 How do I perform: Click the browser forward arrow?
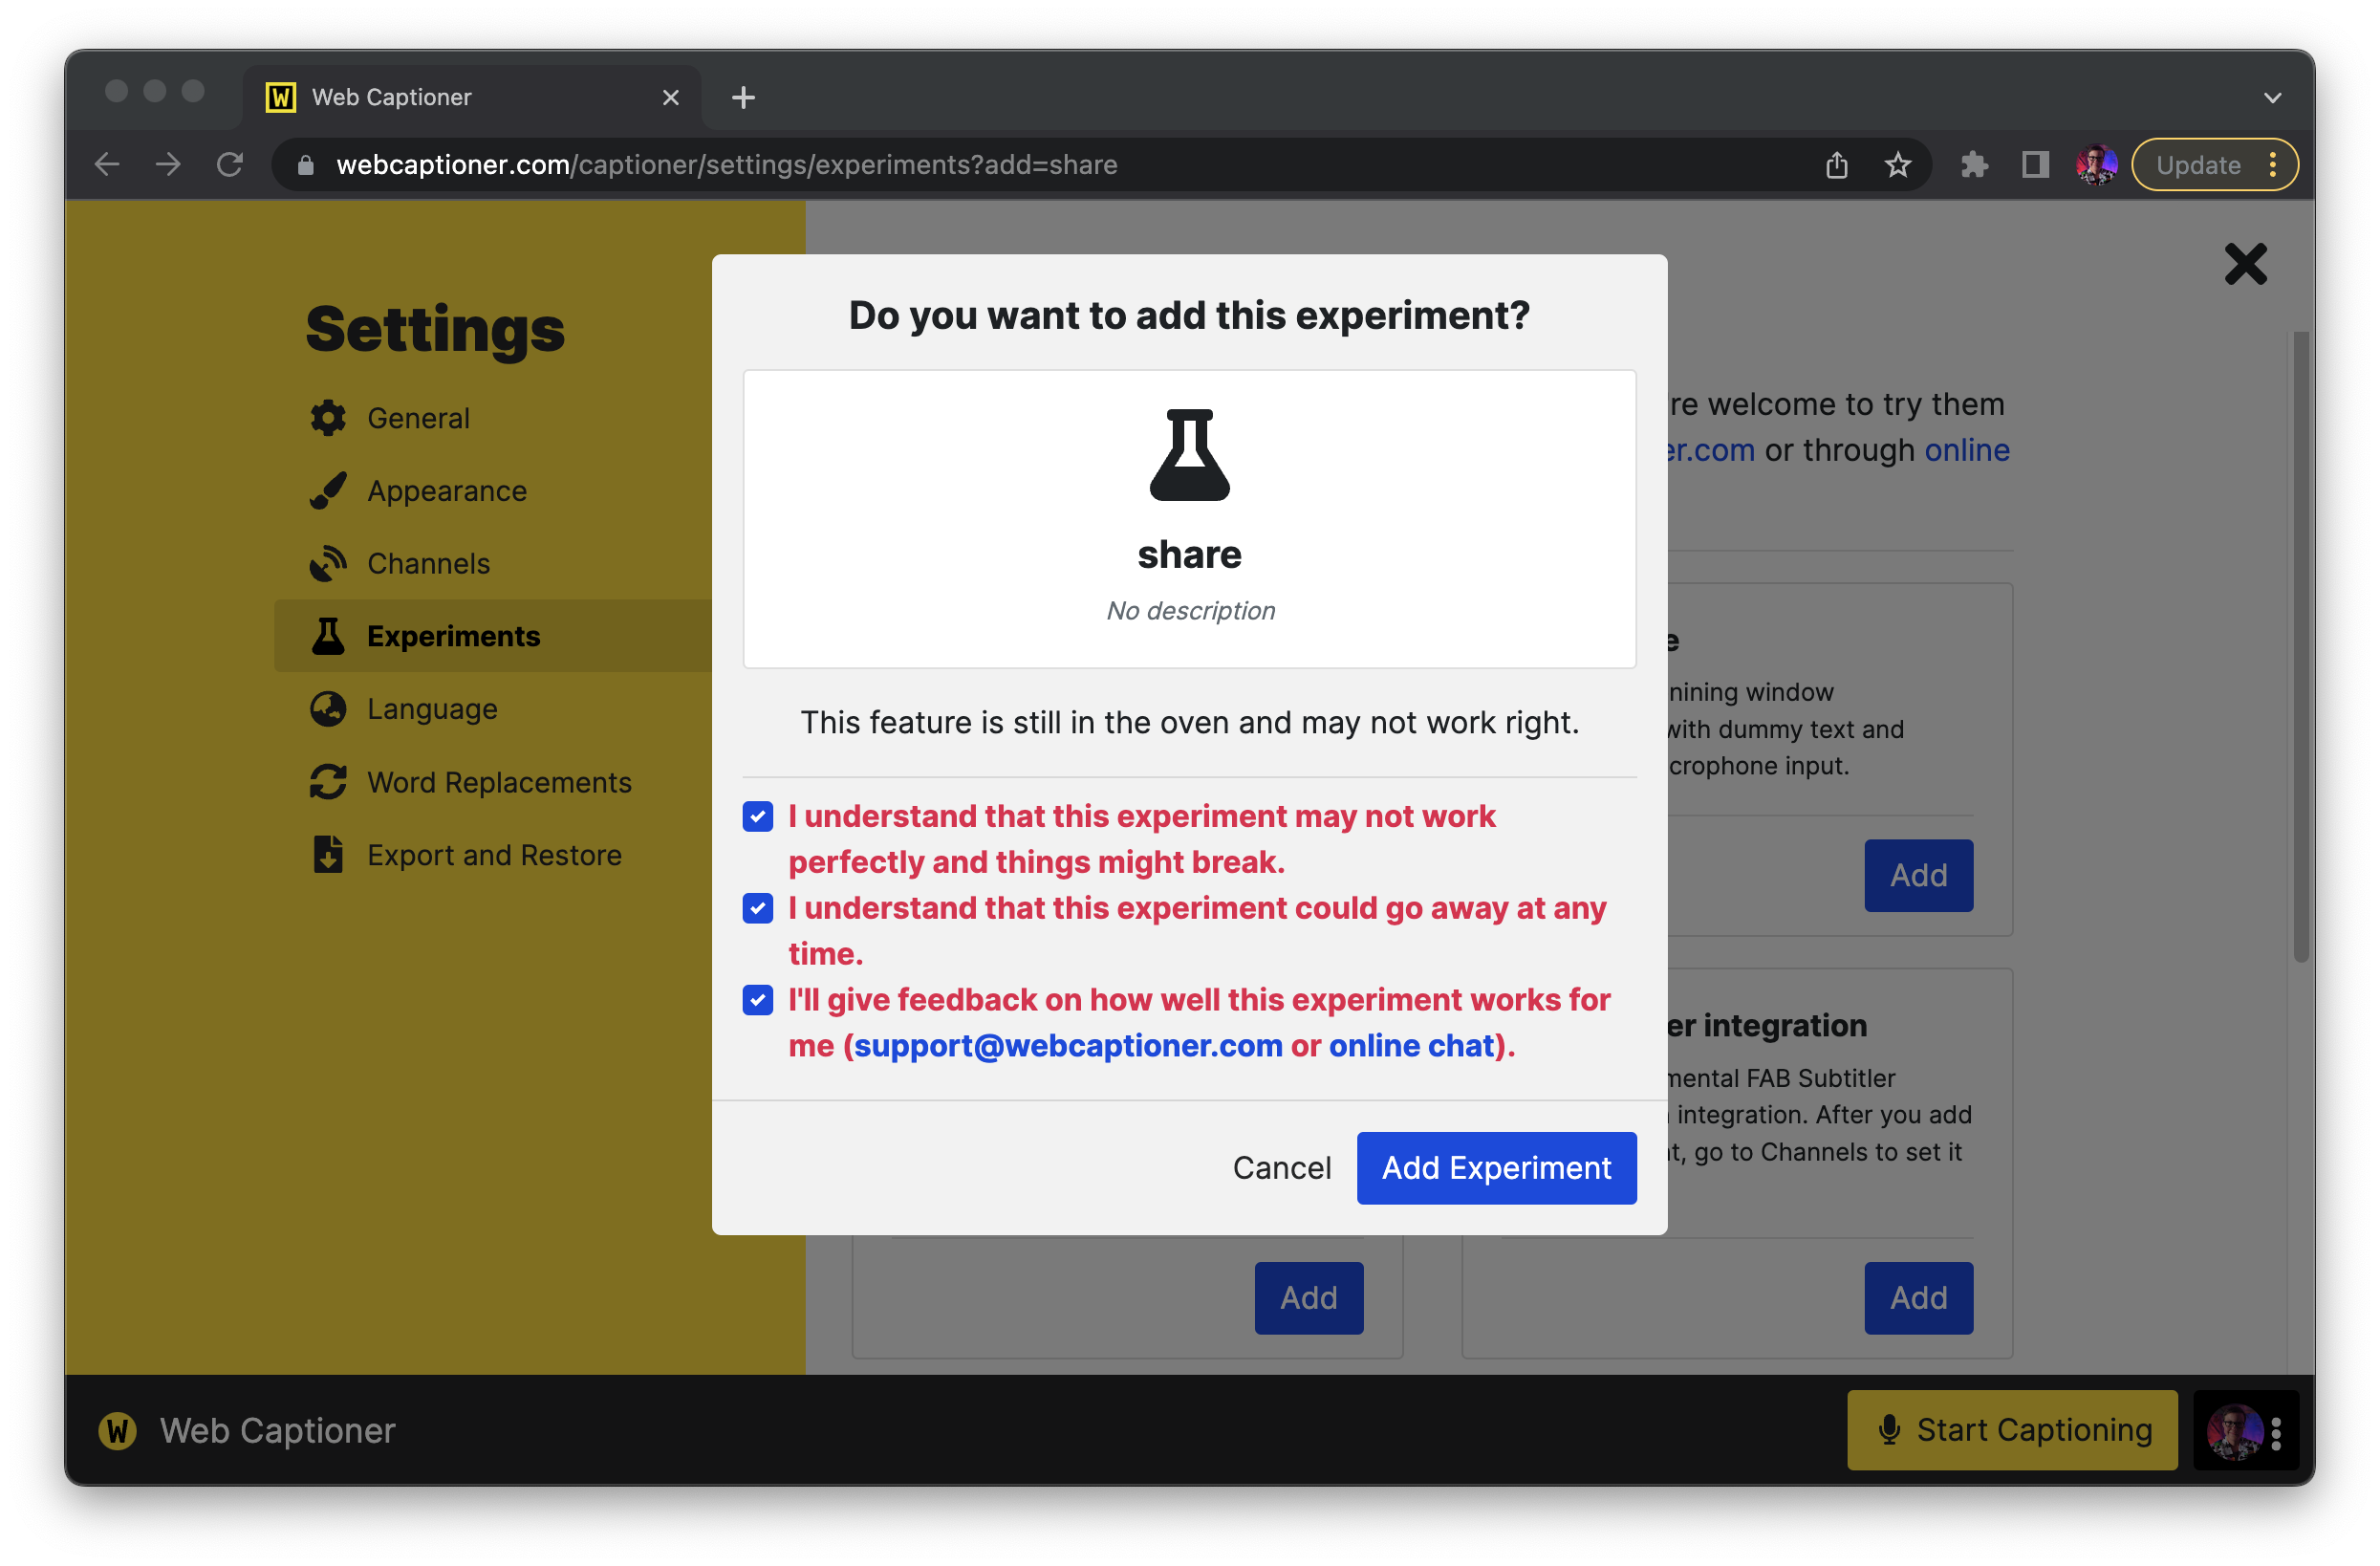tap(168, 164)
